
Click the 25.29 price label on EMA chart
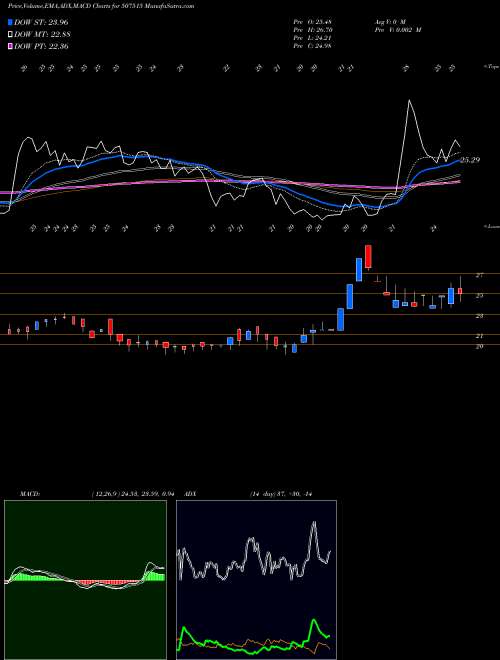coord(470,160)
